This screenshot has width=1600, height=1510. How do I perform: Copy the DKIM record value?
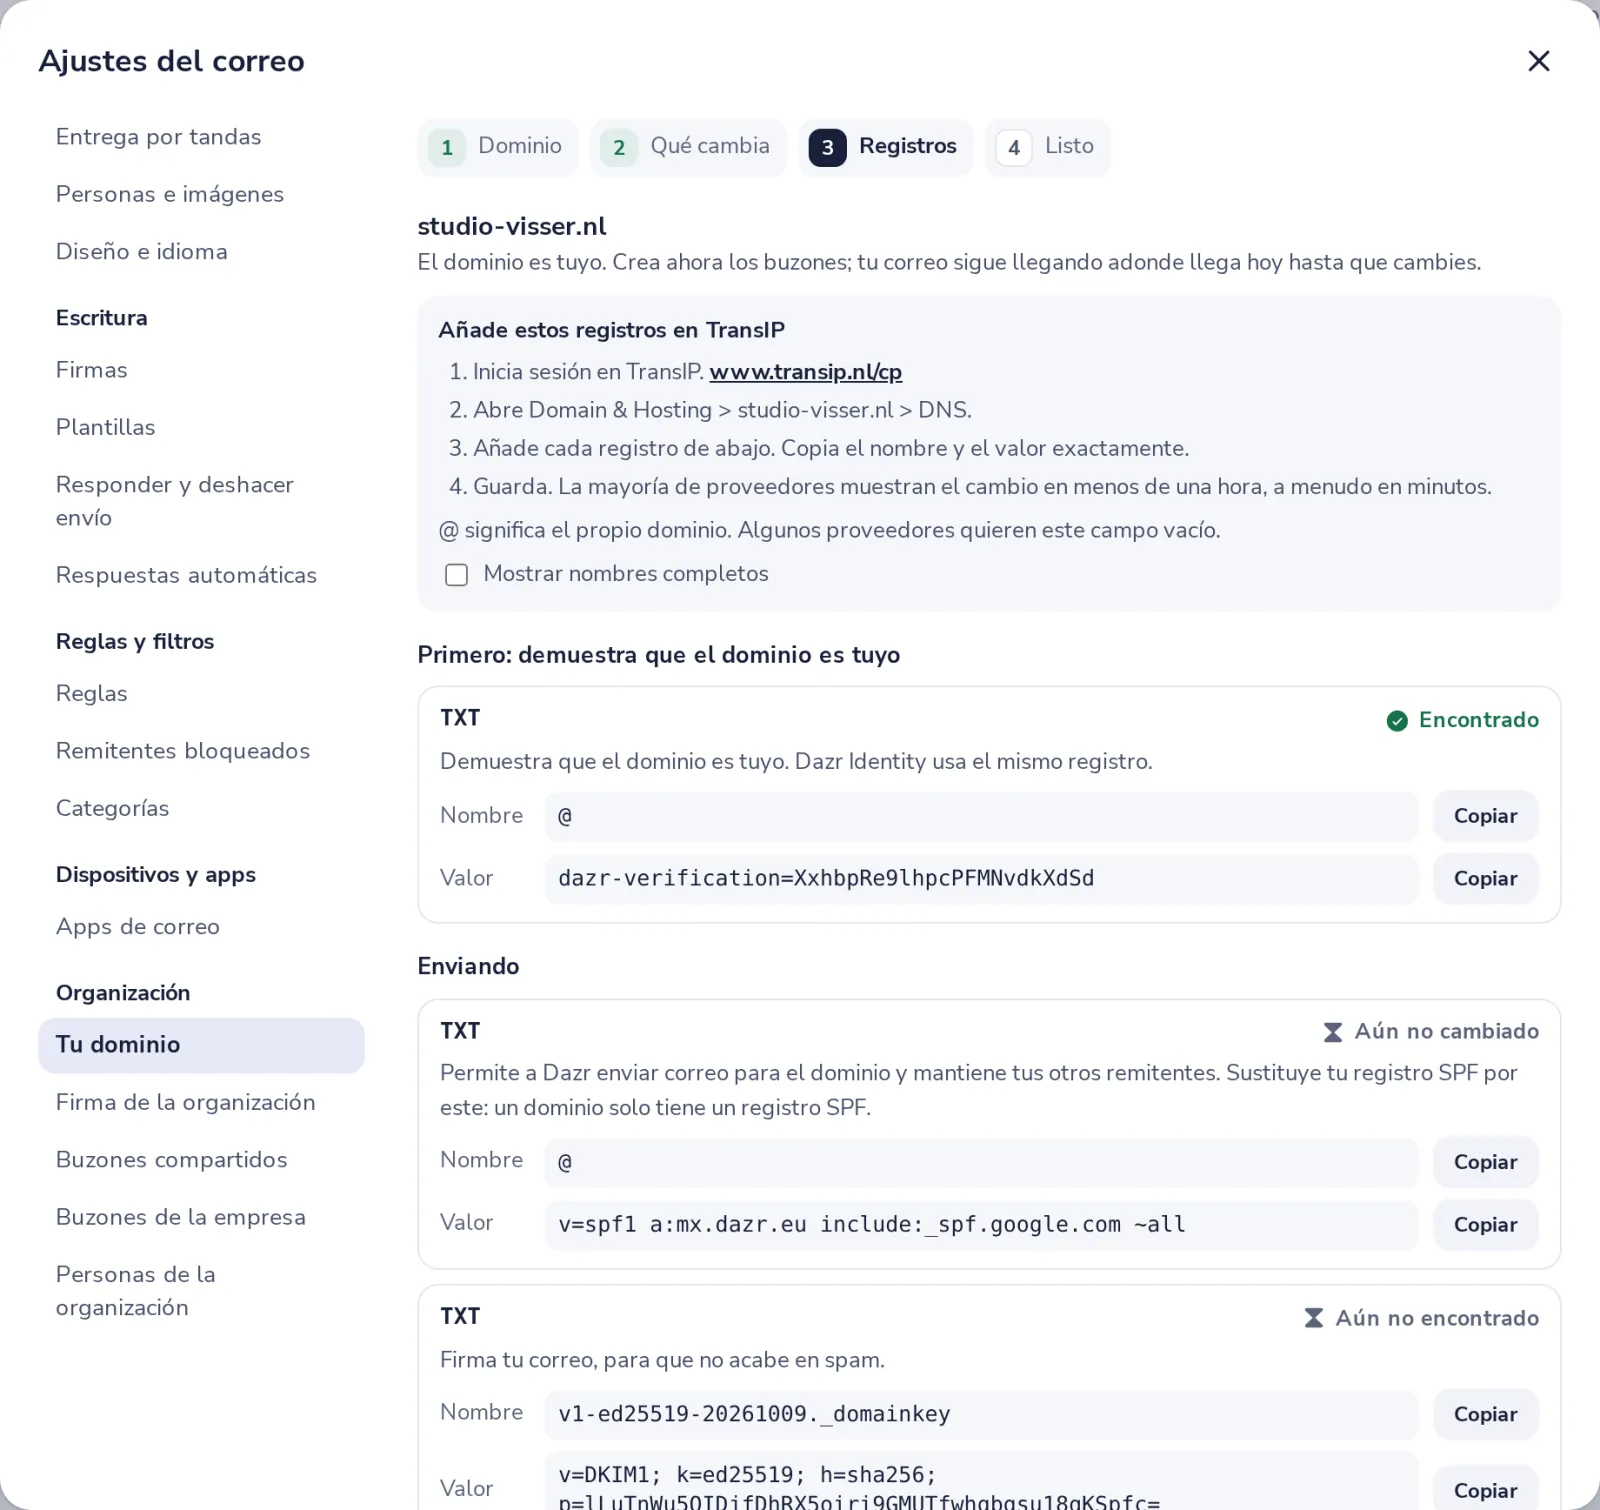click(x=1485, y=1489)
